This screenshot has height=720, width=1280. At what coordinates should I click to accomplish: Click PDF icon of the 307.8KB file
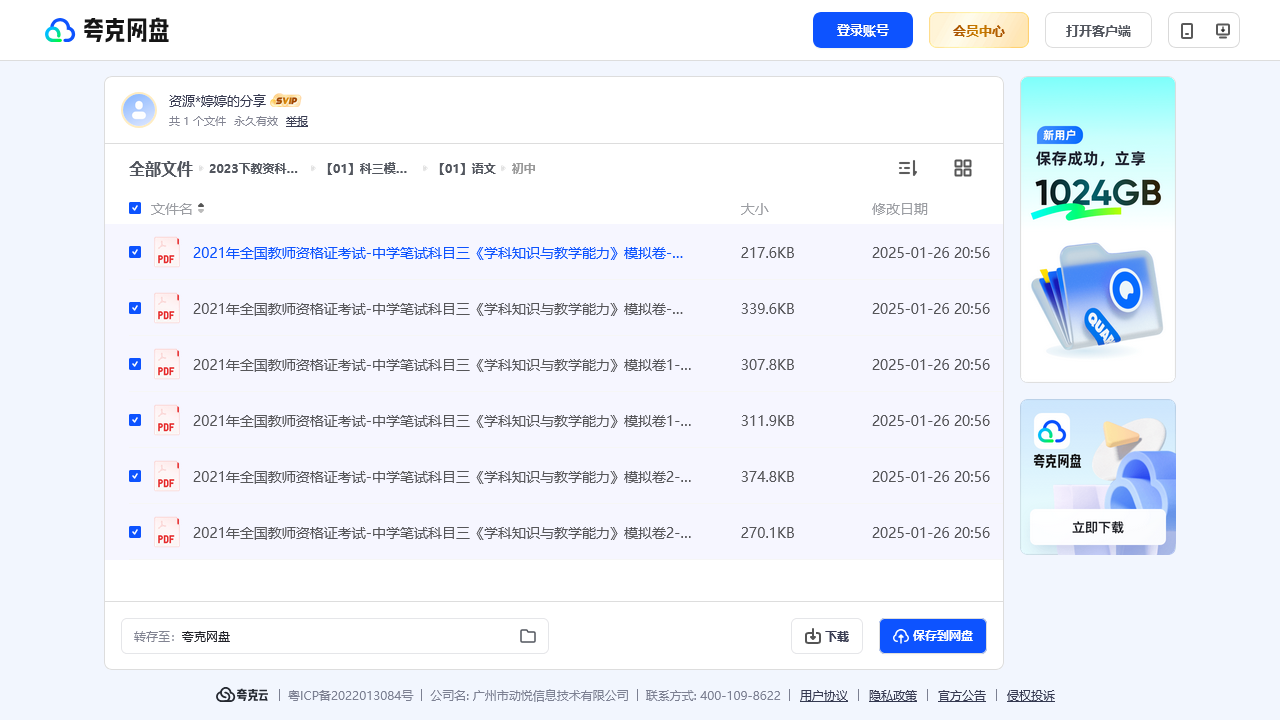167,364
